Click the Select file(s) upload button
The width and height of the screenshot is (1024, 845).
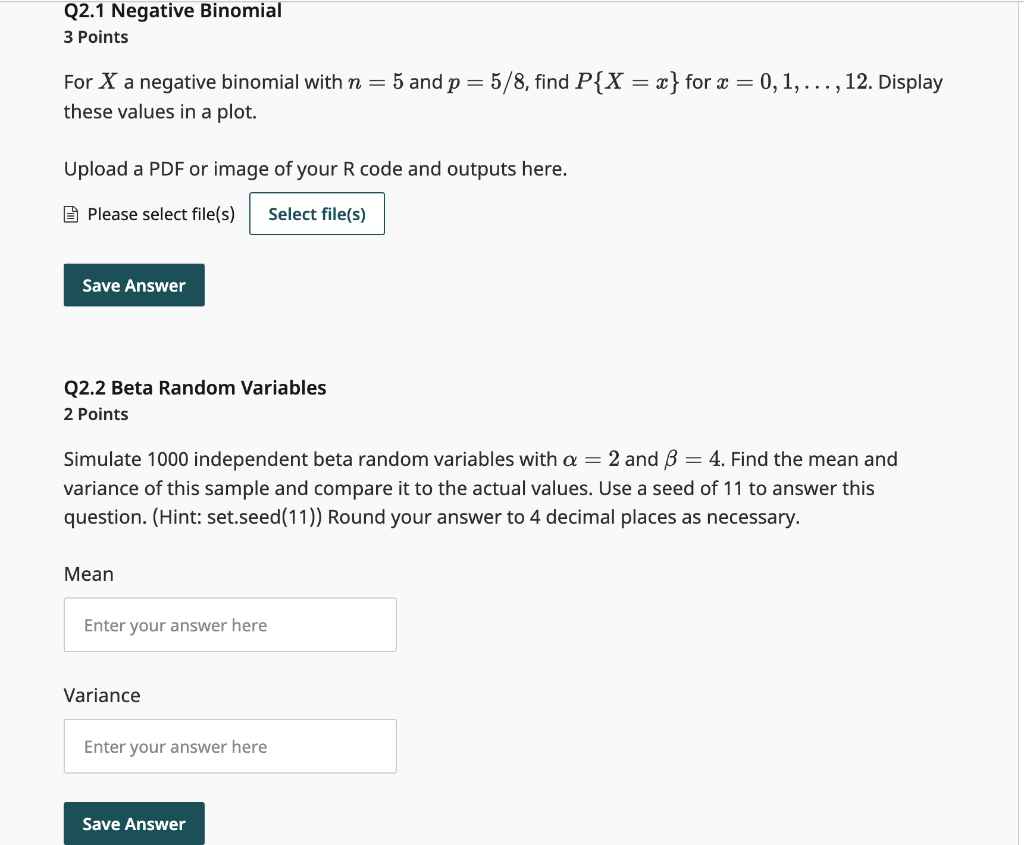(x=316, y=213)
